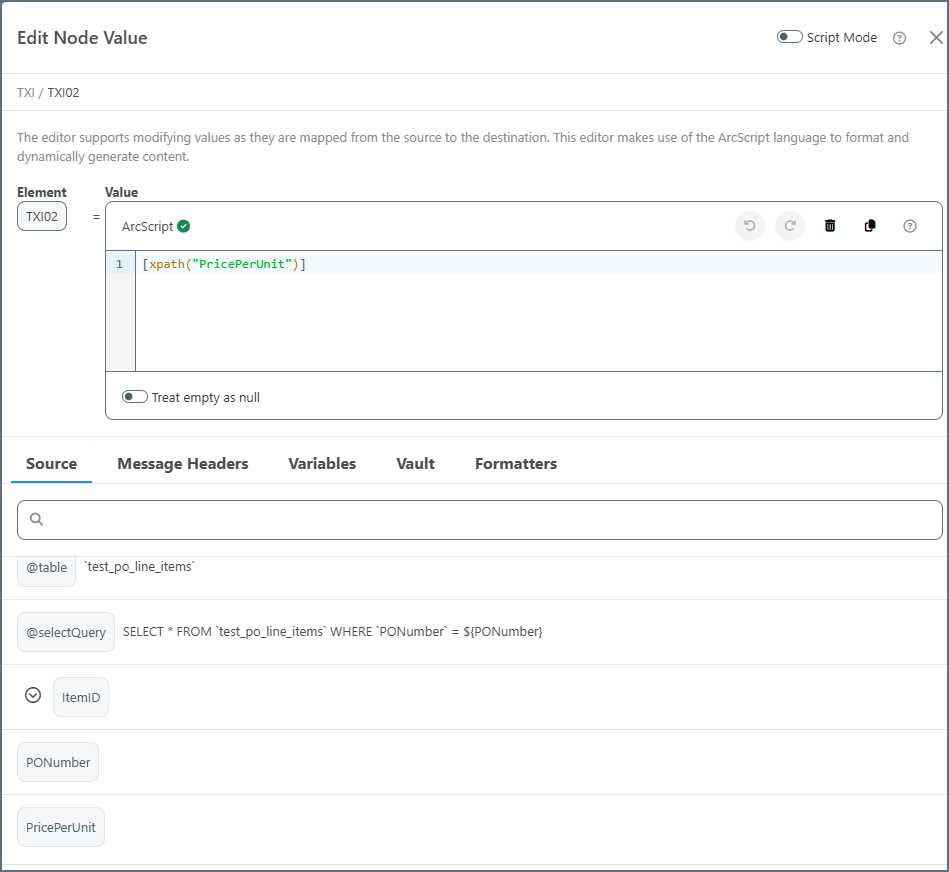Open the Variables tab
The width and height of the screenshot is (949, 872).
322,464
